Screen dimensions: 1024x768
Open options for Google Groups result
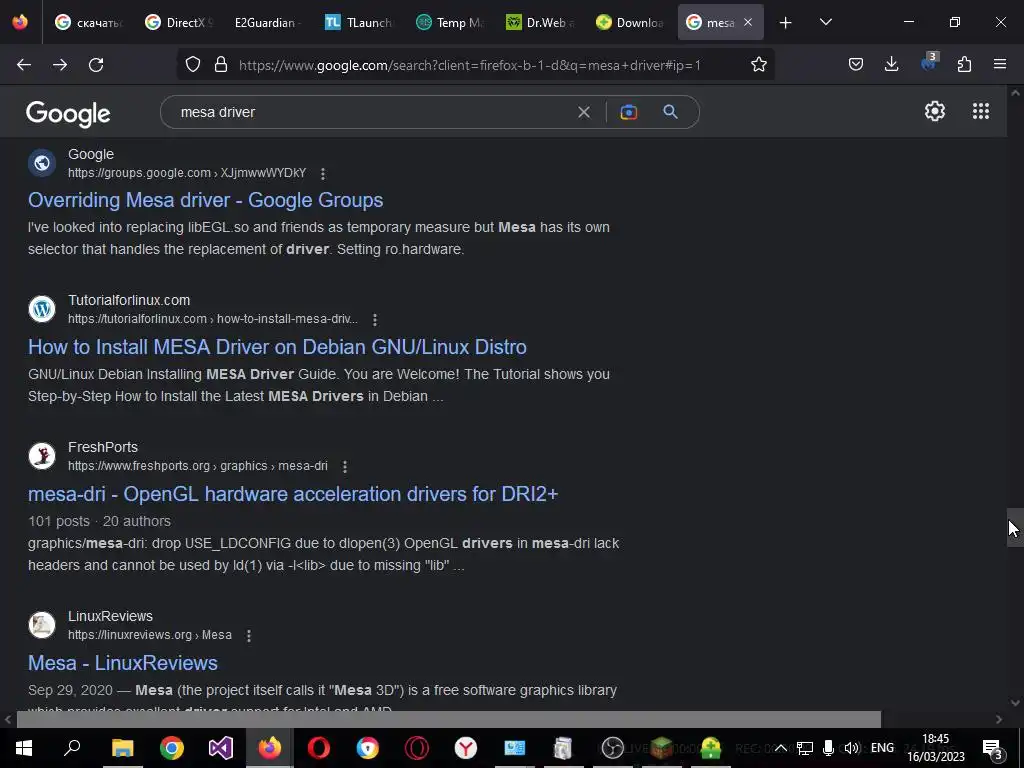(323, 174)
